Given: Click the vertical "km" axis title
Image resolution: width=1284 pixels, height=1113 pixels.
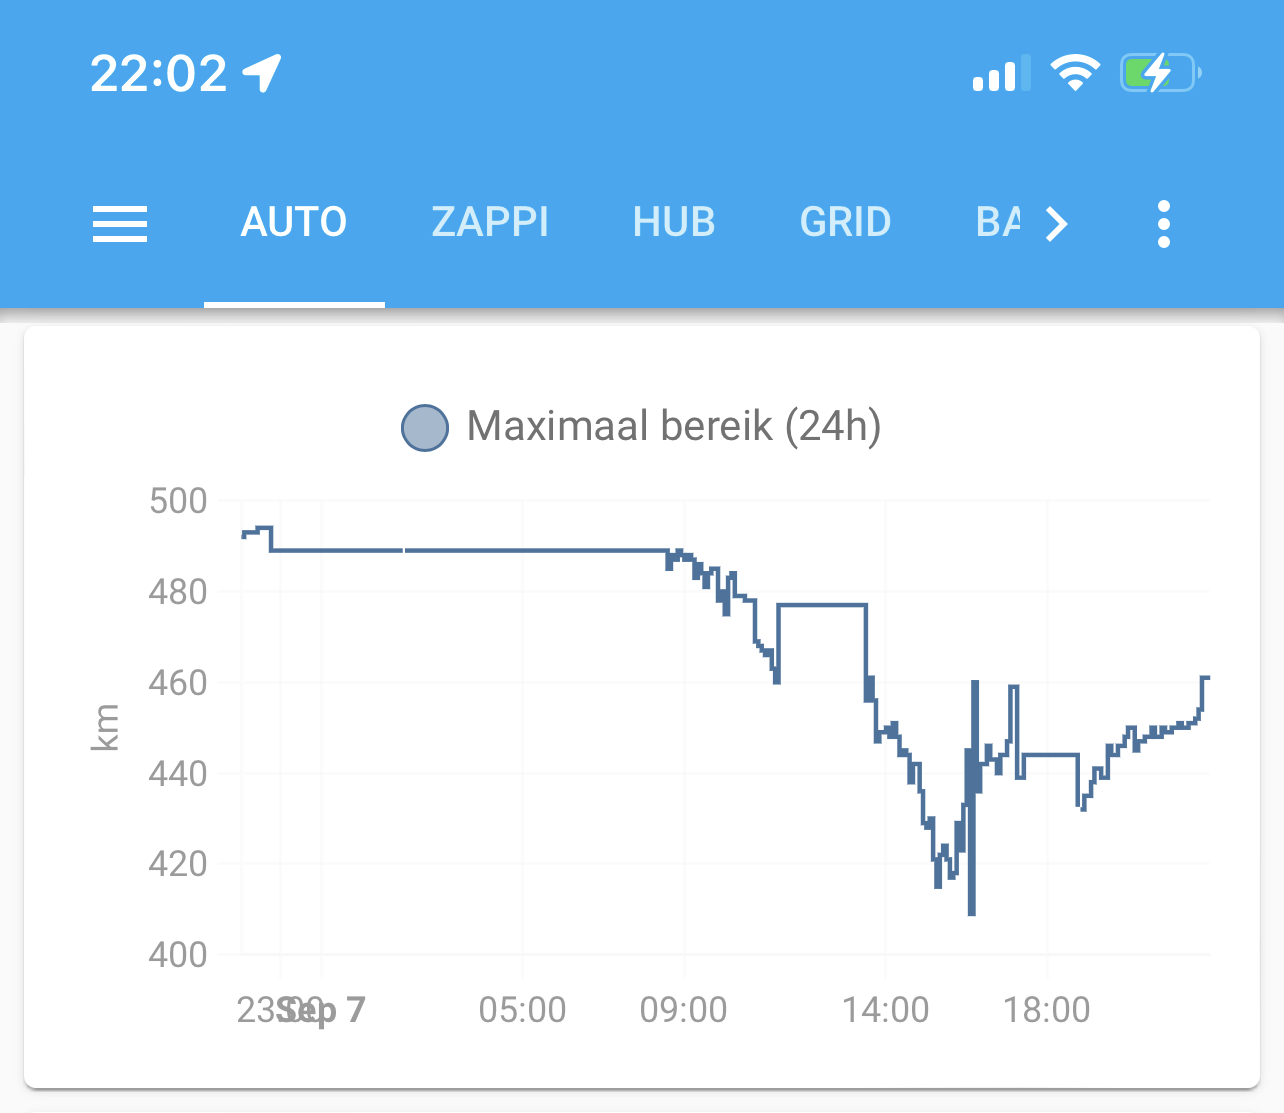Looking at the screenshot, I should 105,727.
